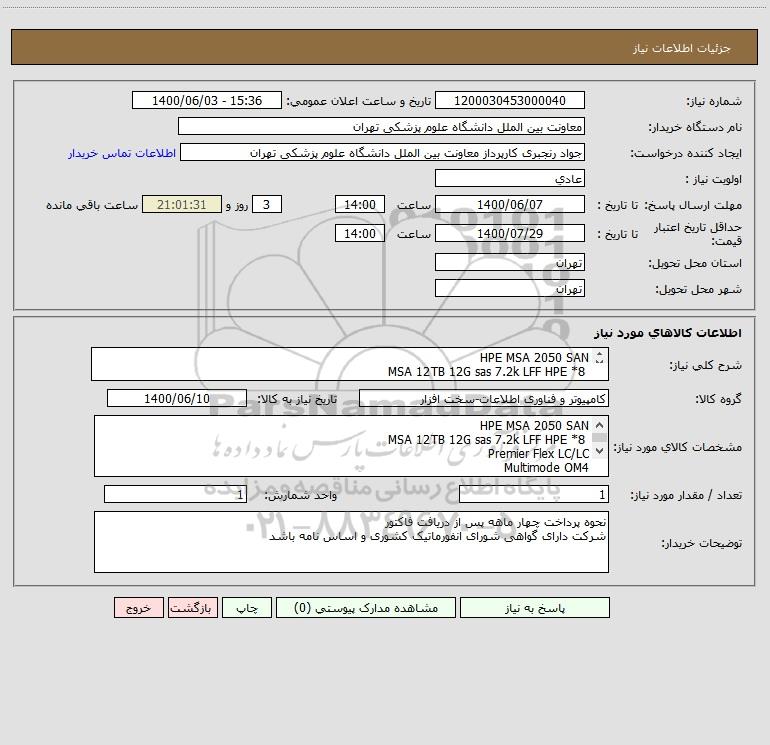The image size is (770, 745).
Task: Click the استان محل تحویل field تهران
Action: 510,262
